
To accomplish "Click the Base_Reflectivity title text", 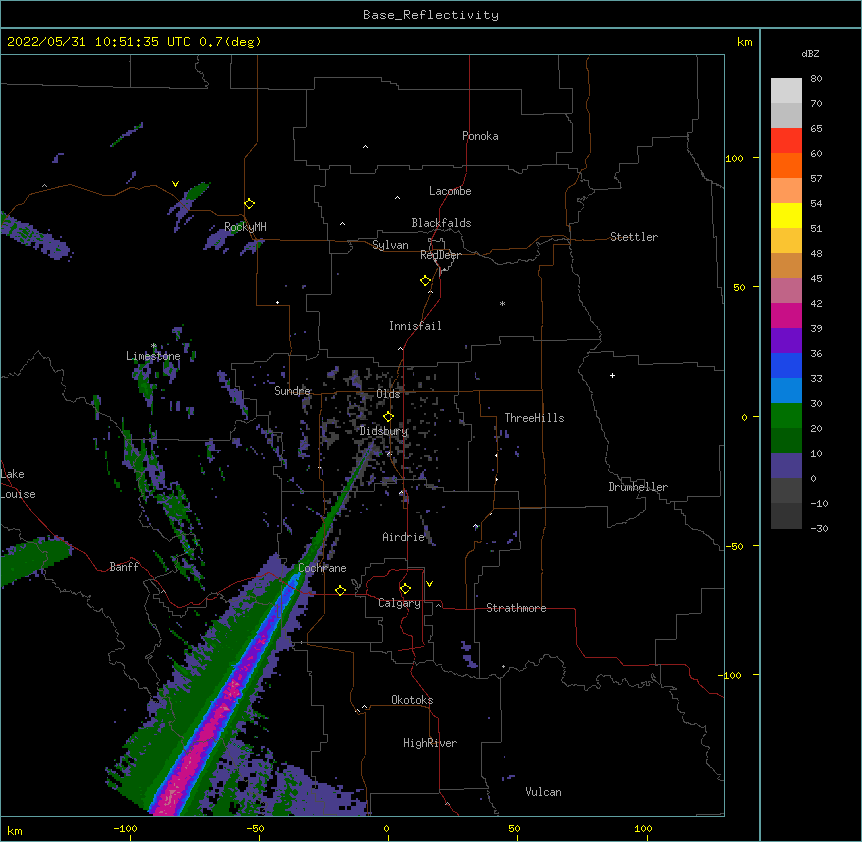I will [431, 15].
